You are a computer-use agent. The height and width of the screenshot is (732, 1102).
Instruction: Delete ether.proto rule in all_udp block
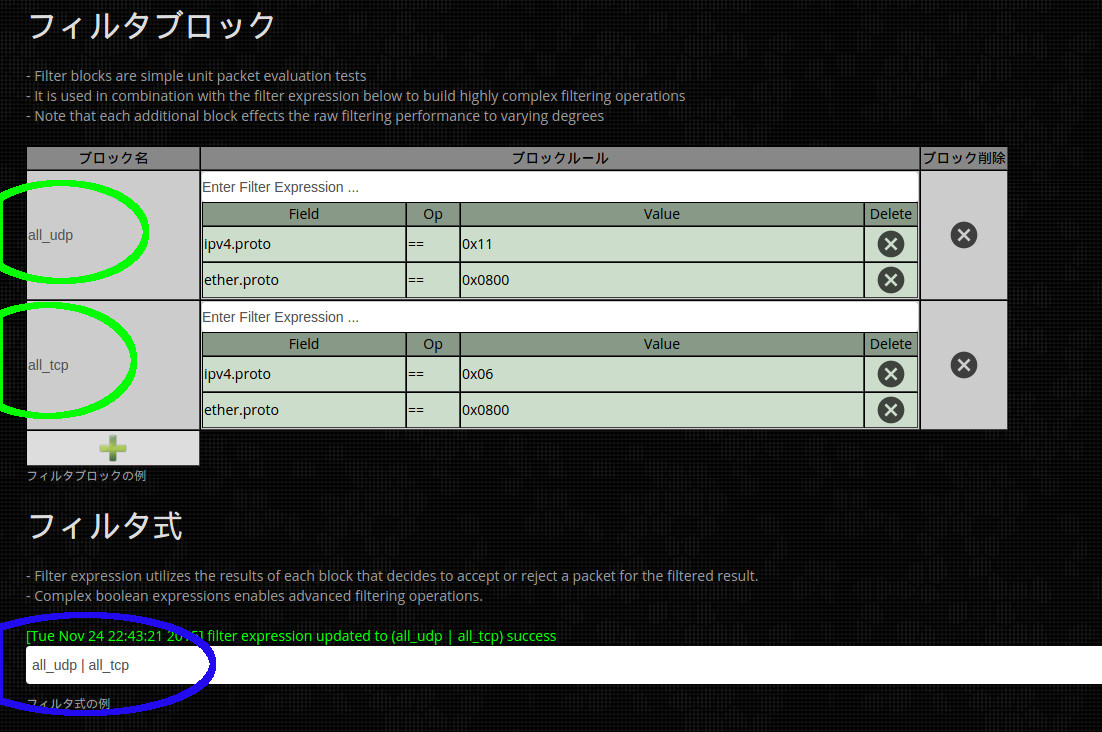[890, 280]
